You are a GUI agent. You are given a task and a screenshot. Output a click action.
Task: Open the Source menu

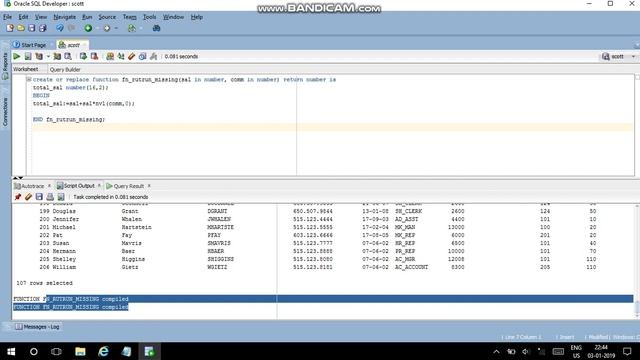click(107, 17)
